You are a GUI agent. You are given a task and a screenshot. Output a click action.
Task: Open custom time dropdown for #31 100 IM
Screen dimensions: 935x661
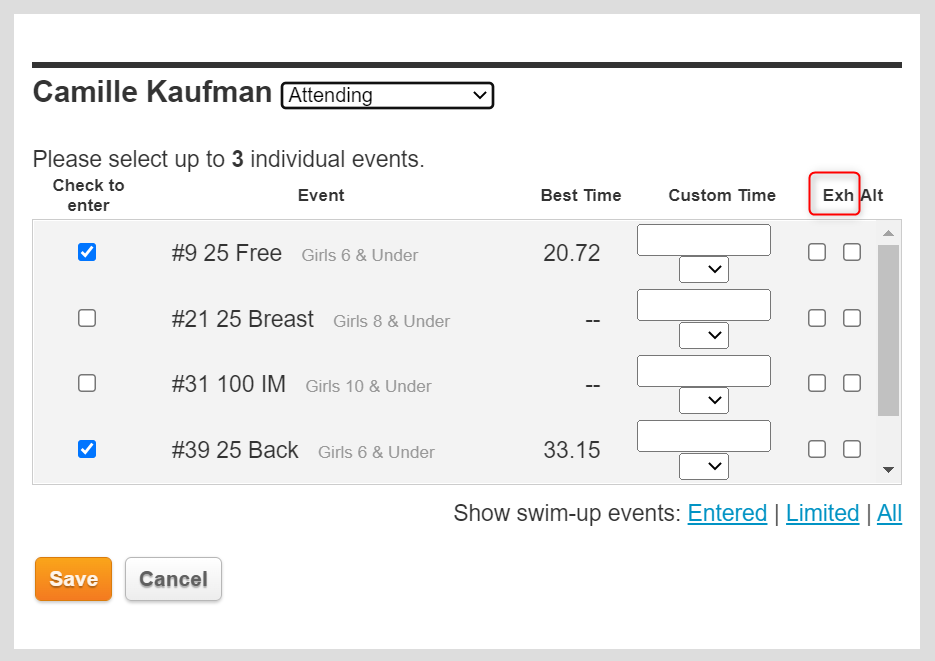(x=704, y=400)
